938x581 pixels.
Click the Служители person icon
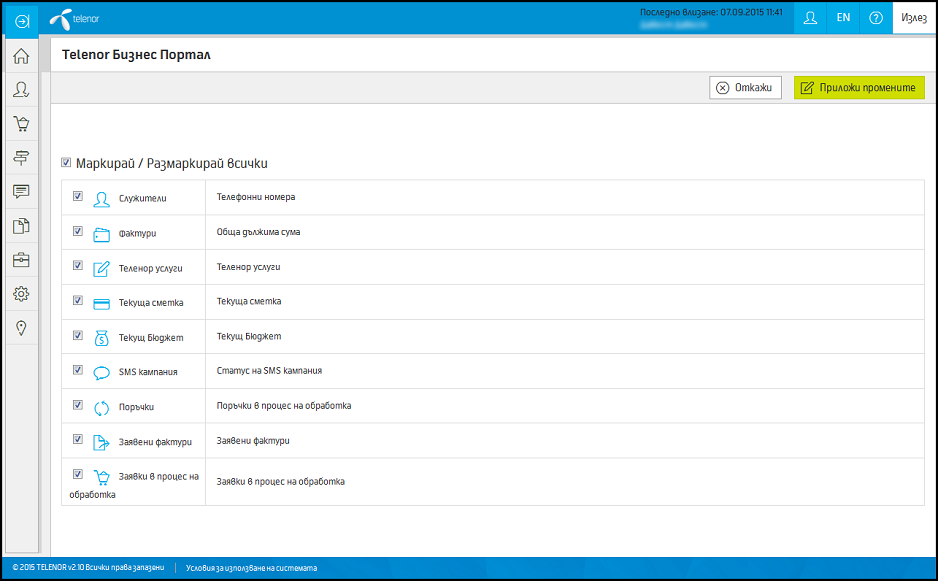coord(102,199)
